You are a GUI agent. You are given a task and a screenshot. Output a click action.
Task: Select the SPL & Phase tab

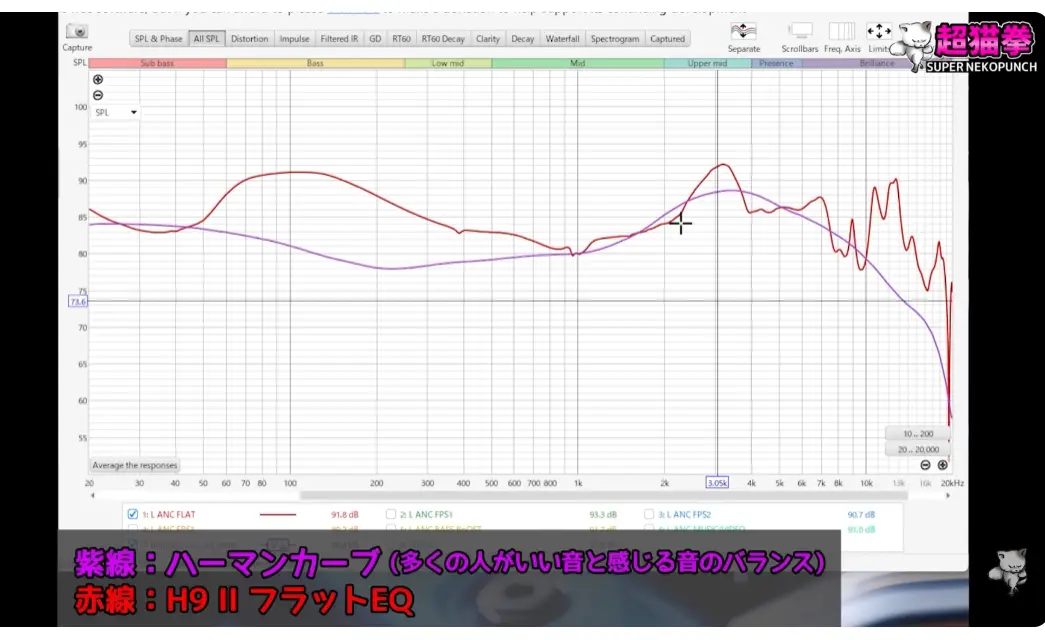coord(158,39)
